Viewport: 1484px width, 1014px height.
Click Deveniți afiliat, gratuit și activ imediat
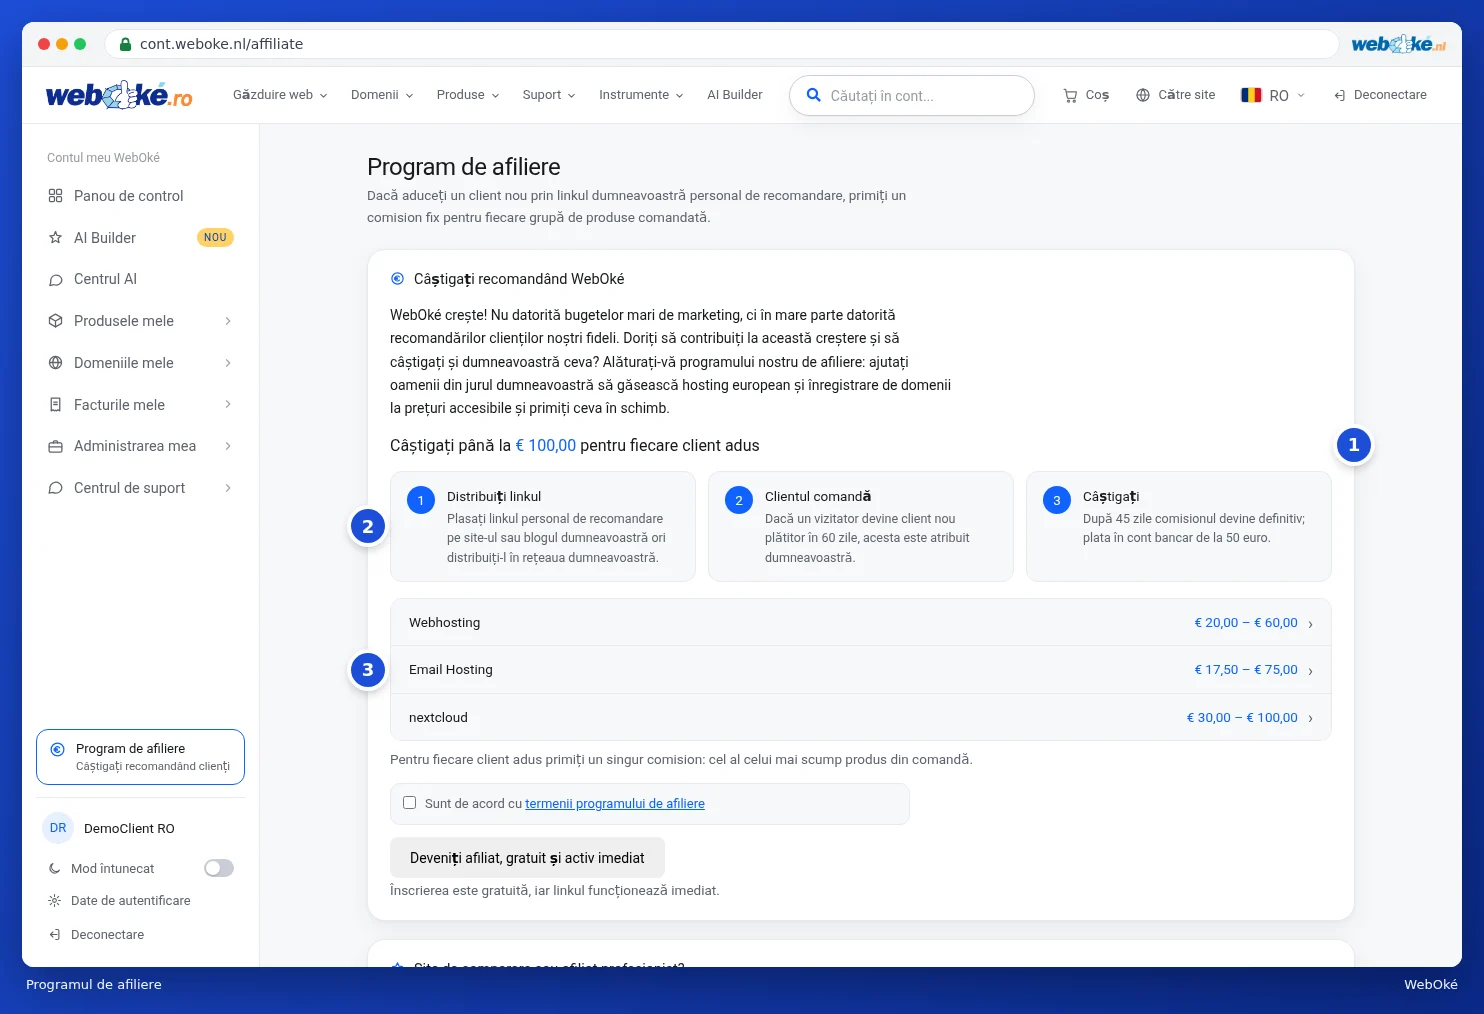pyautogui.click(x=527, y=858)
